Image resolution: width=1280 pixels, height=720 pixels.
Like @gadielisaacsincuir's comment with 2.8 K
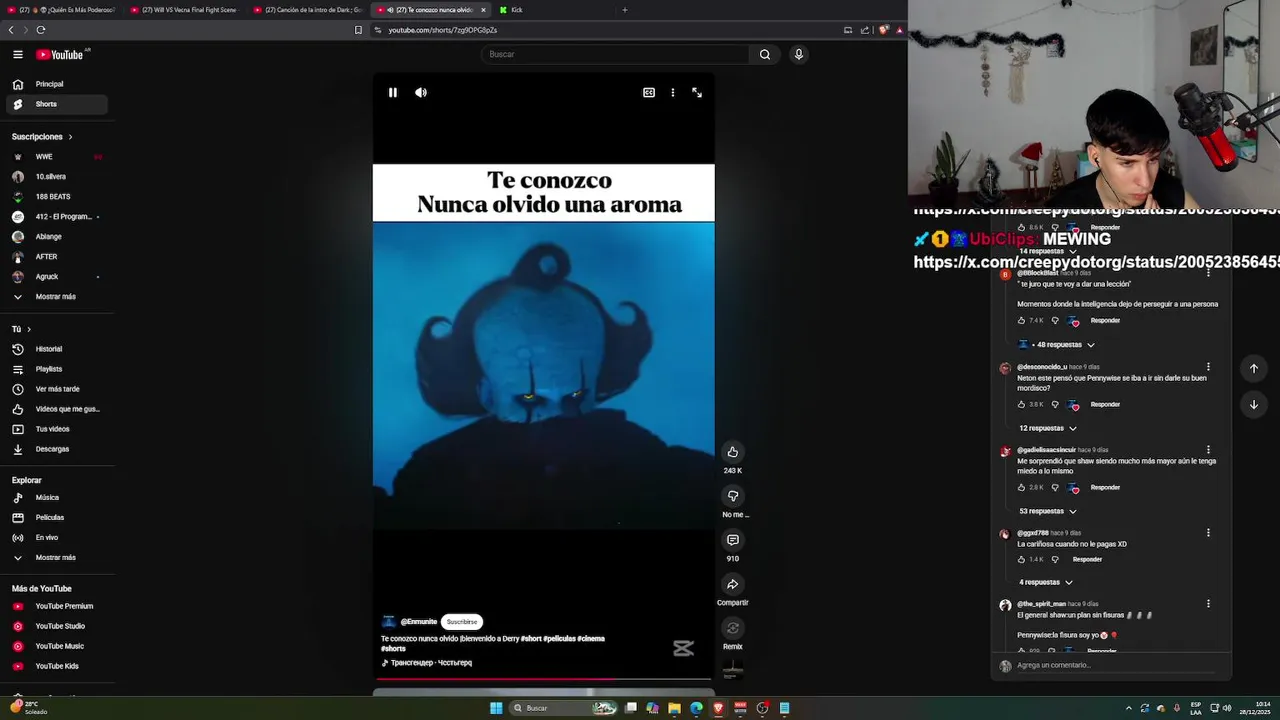coord(1021,488)
